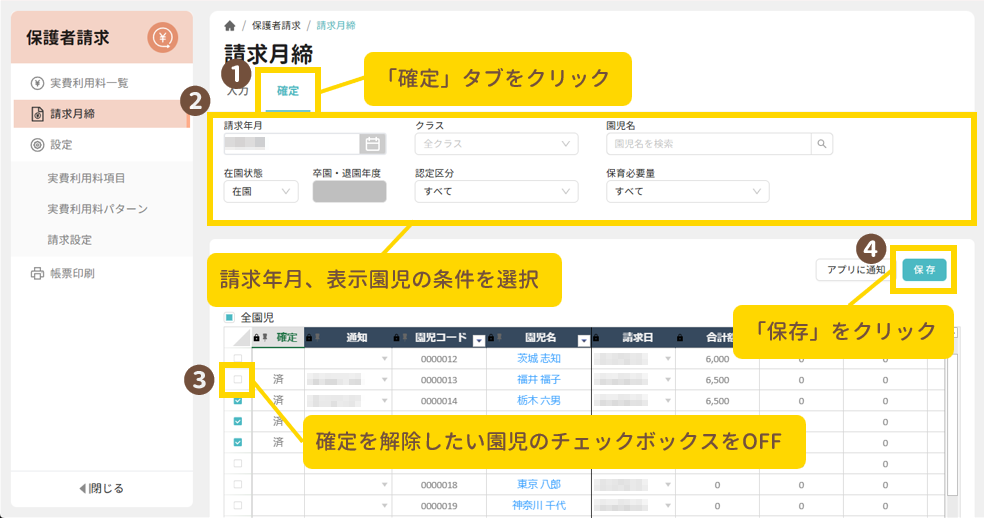Image resolution: width=984 pixels, height=518 pixels.
Task: Switch to the 確定 tab
Action: click(288, 91)
